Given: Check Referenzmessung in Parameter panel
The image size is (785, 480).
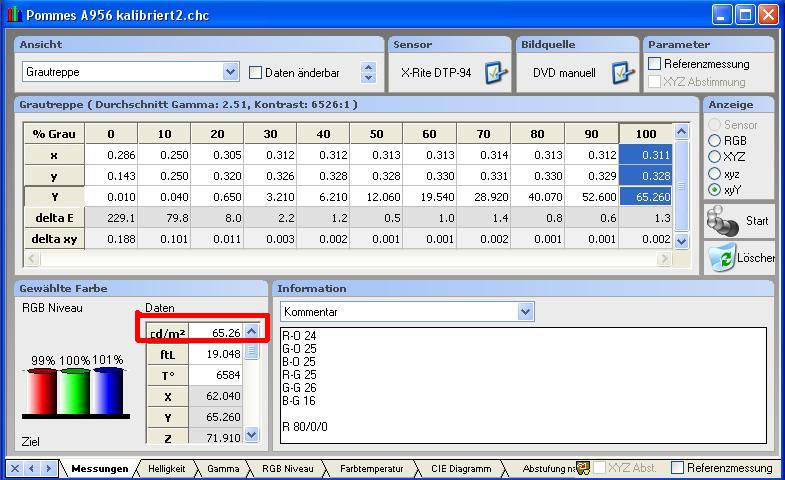Looking at the screenshot, I should pos(655,64).
